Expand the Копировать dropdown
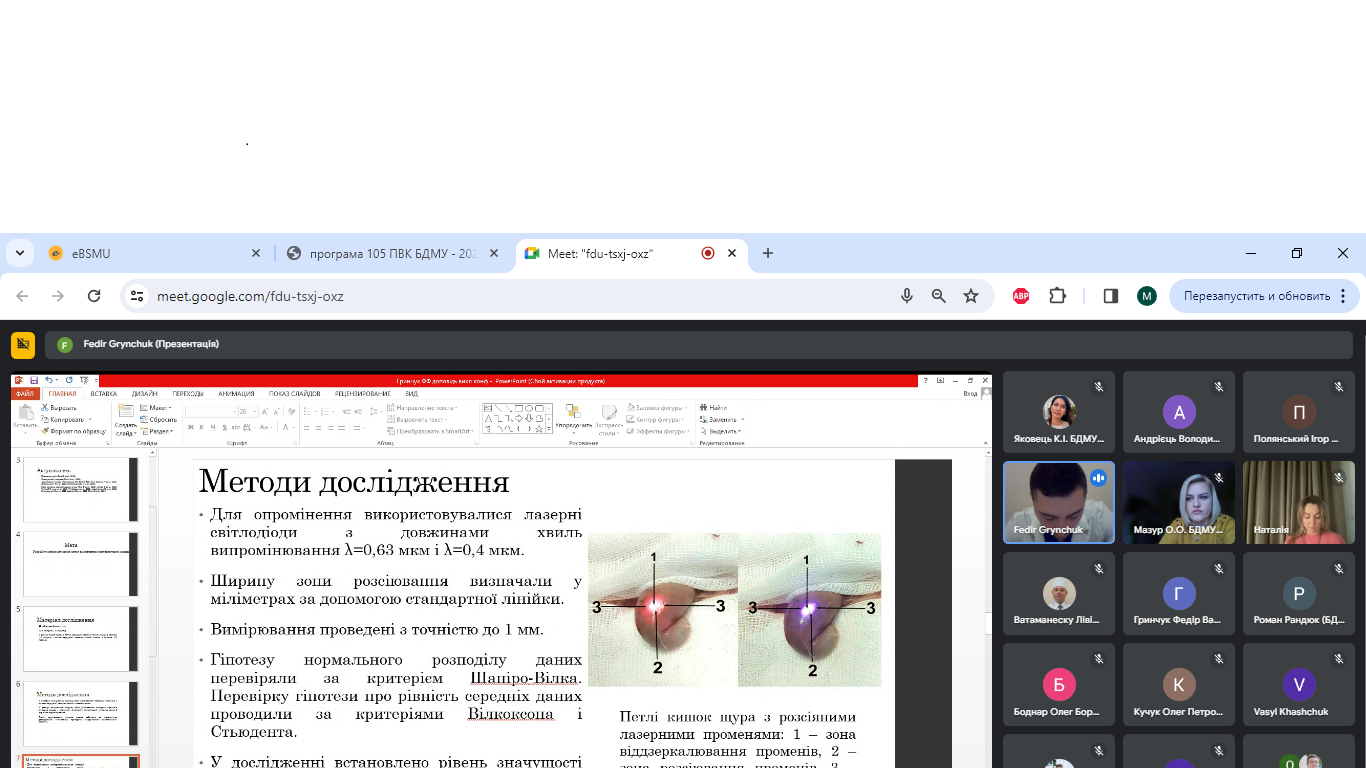 (90, 420)
